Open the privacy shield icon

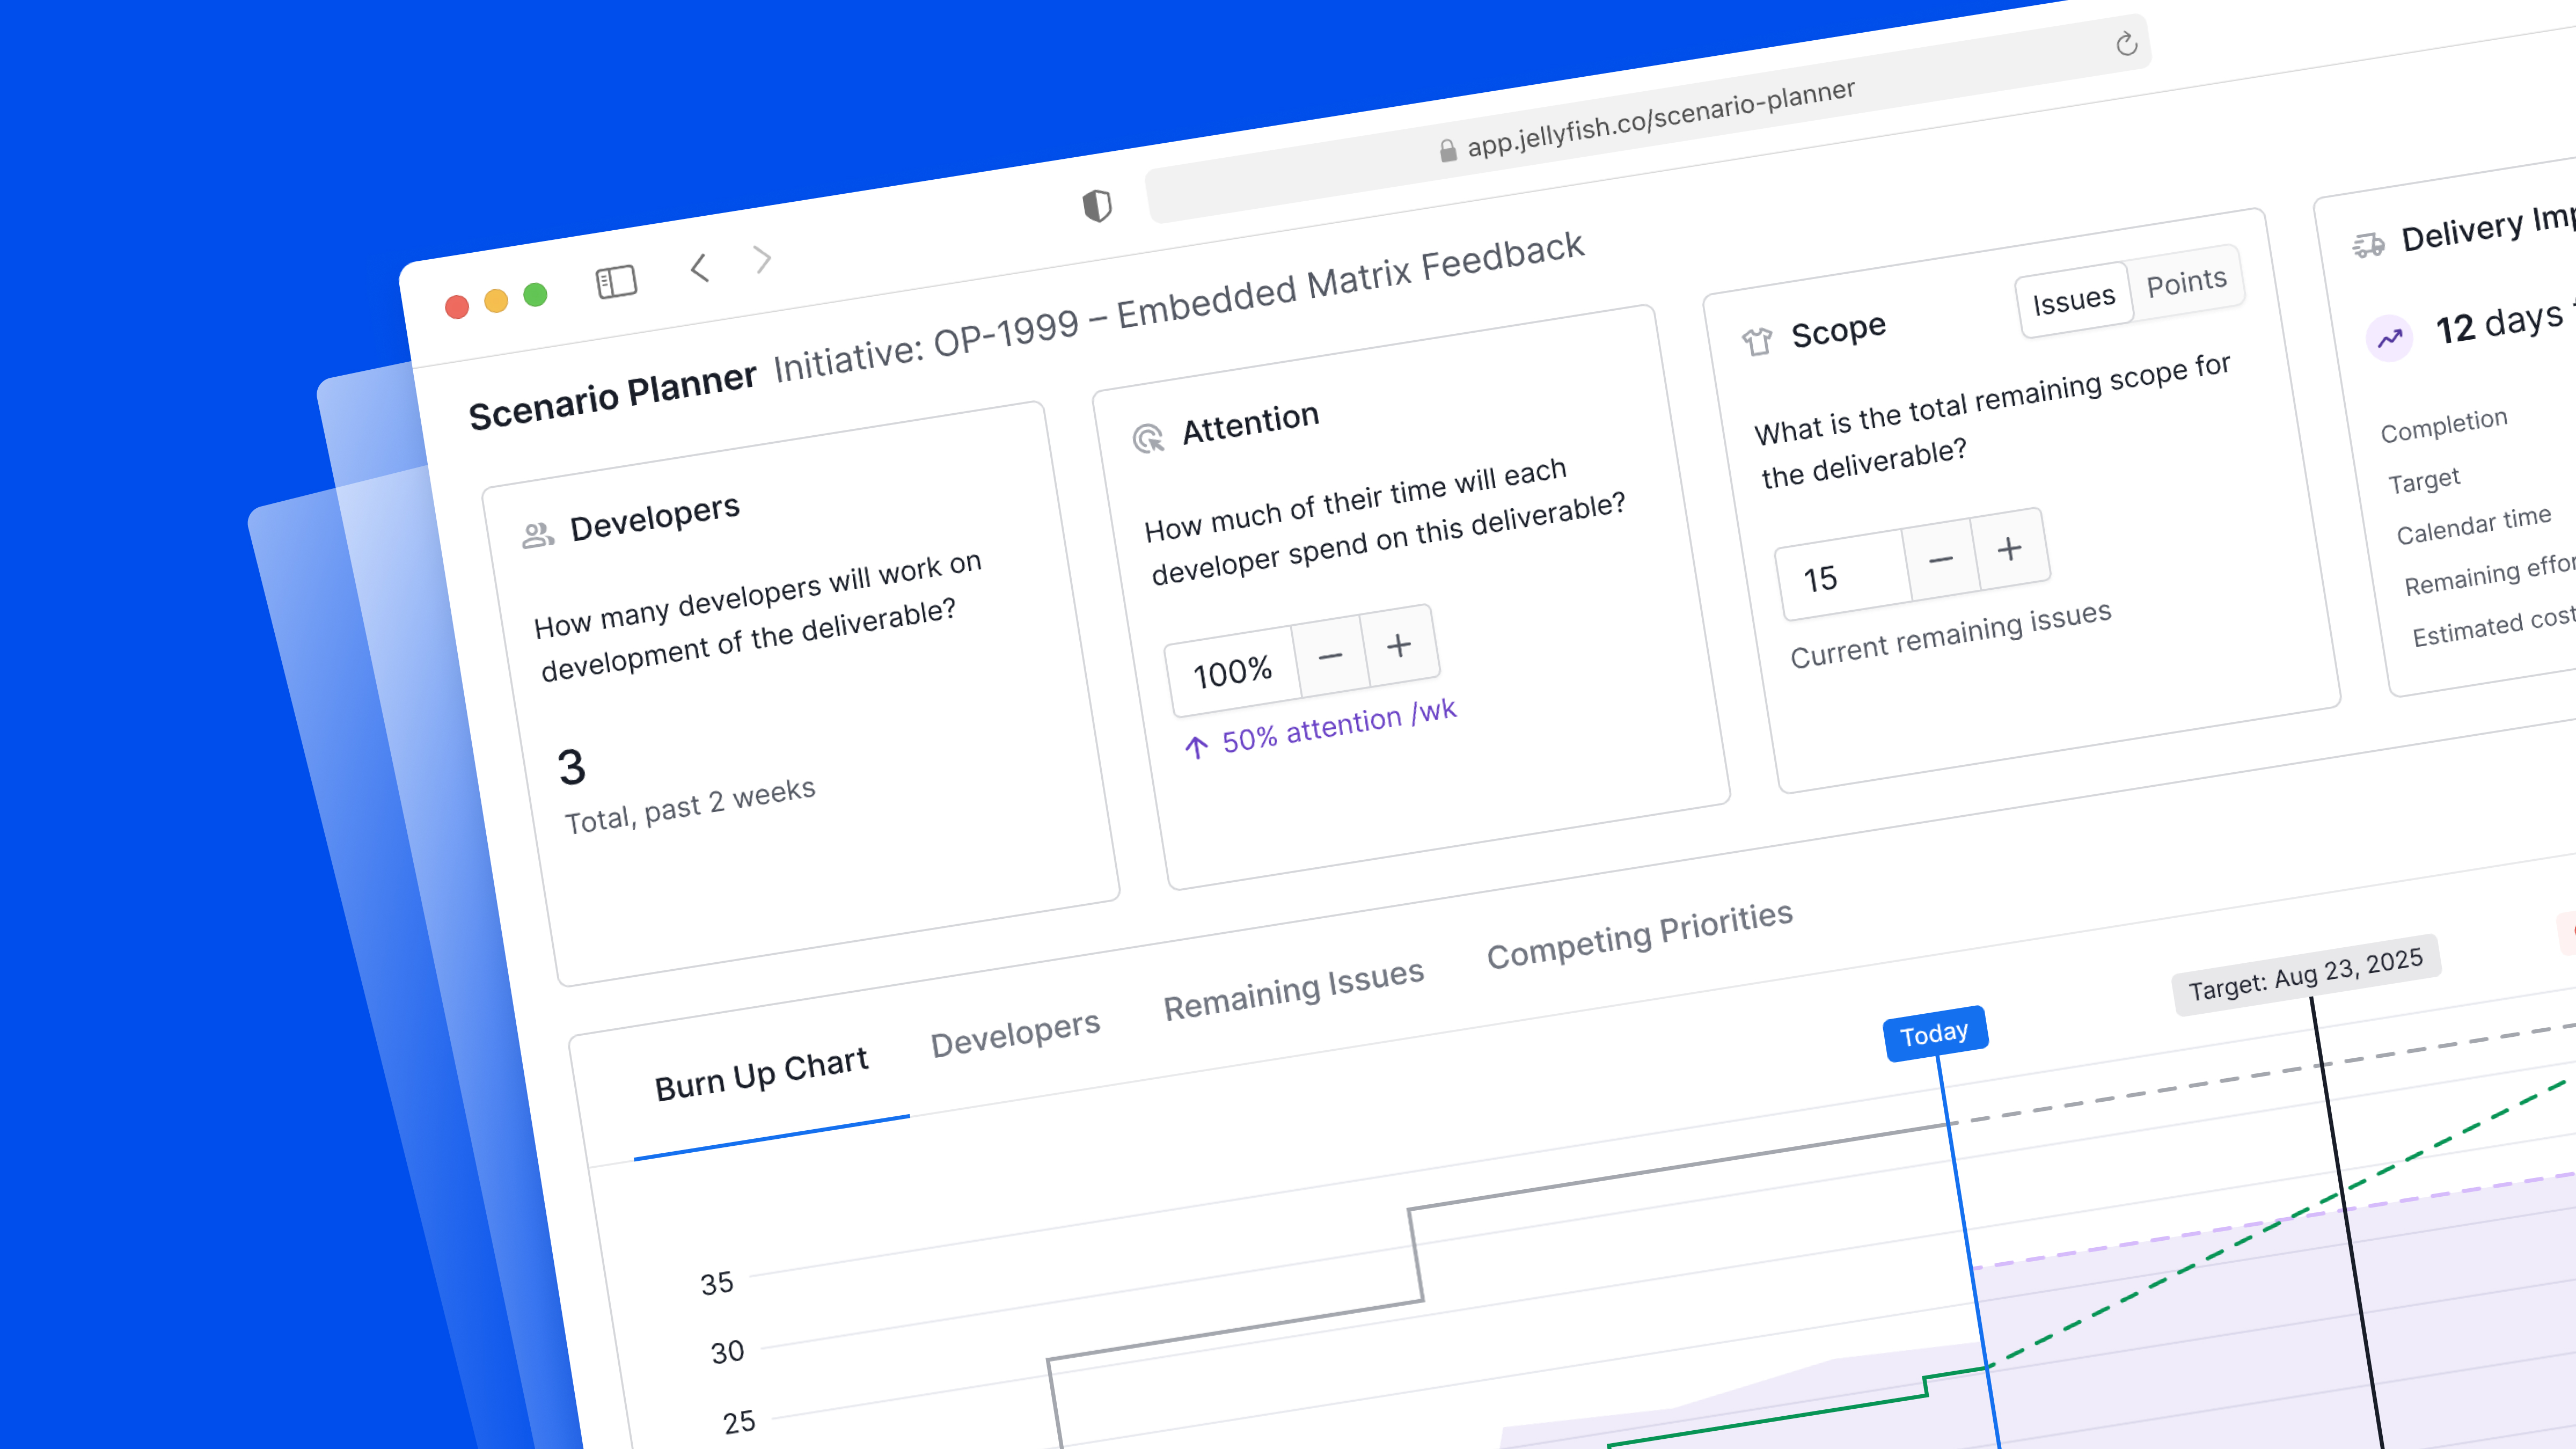(x=1097, y=206)
